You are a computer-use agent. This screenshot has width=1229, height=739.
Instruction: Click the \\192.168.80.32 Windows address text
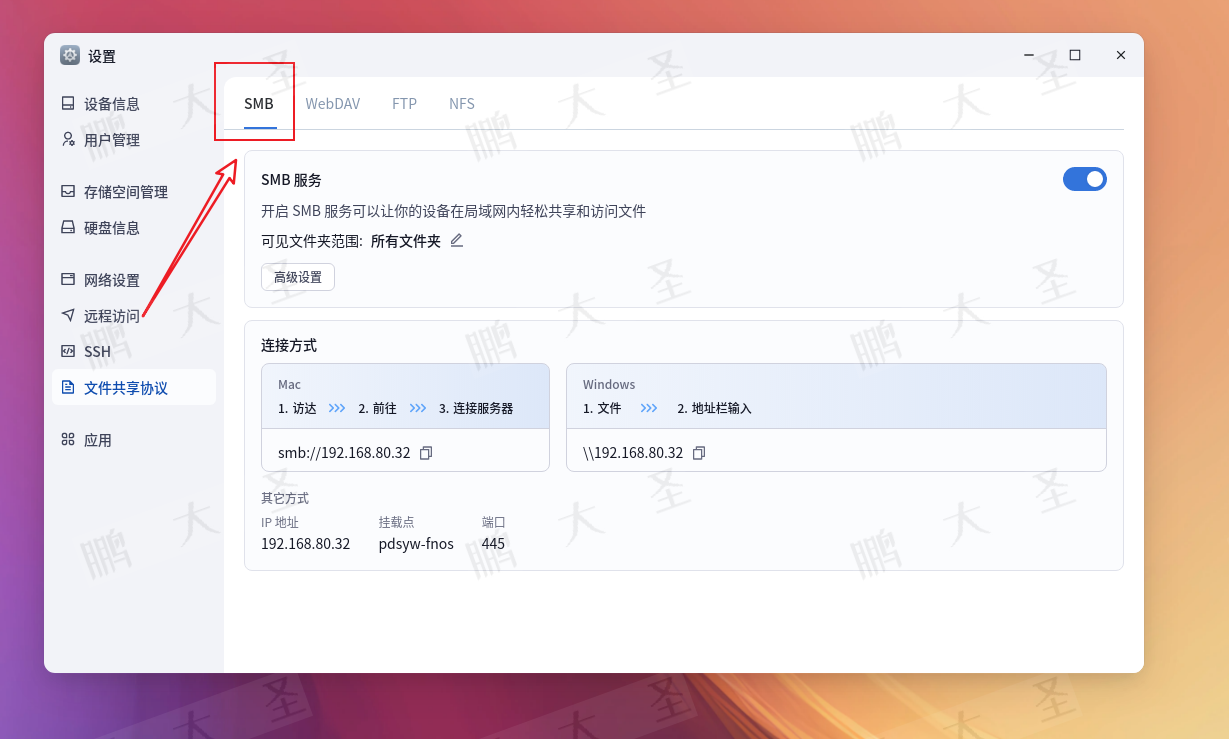(x=633, y=453)
